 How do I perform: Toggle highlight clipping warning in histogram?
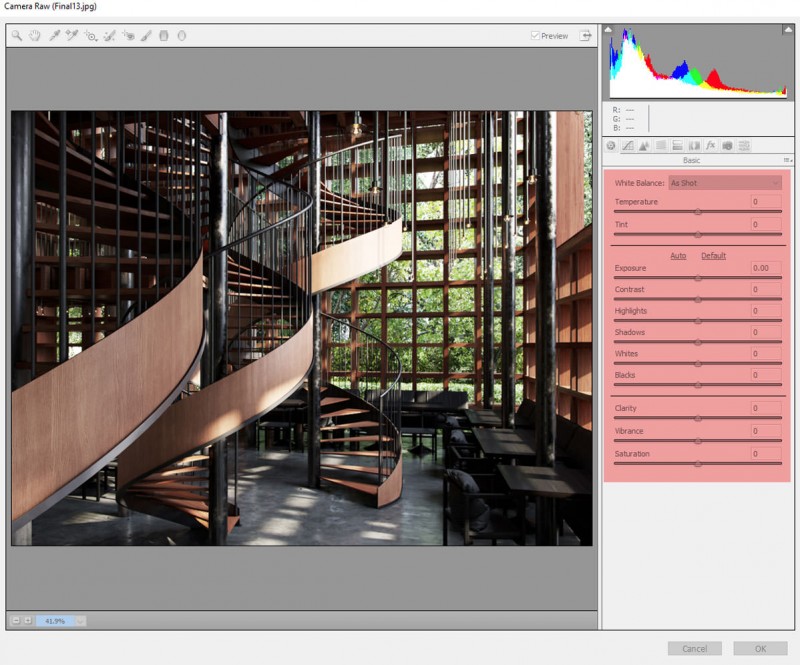(786, 30)
